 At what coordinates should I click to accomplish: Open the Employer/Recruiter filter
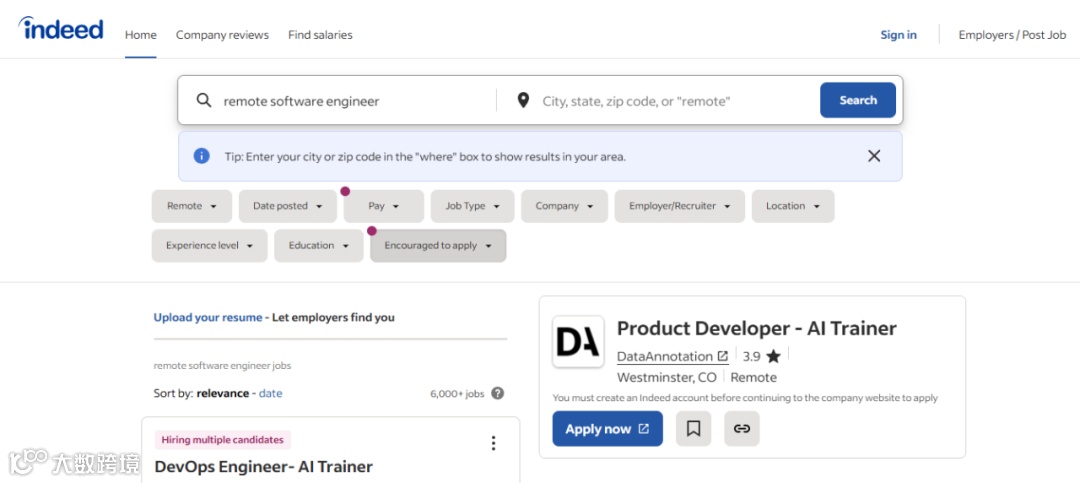pos(680,206)
